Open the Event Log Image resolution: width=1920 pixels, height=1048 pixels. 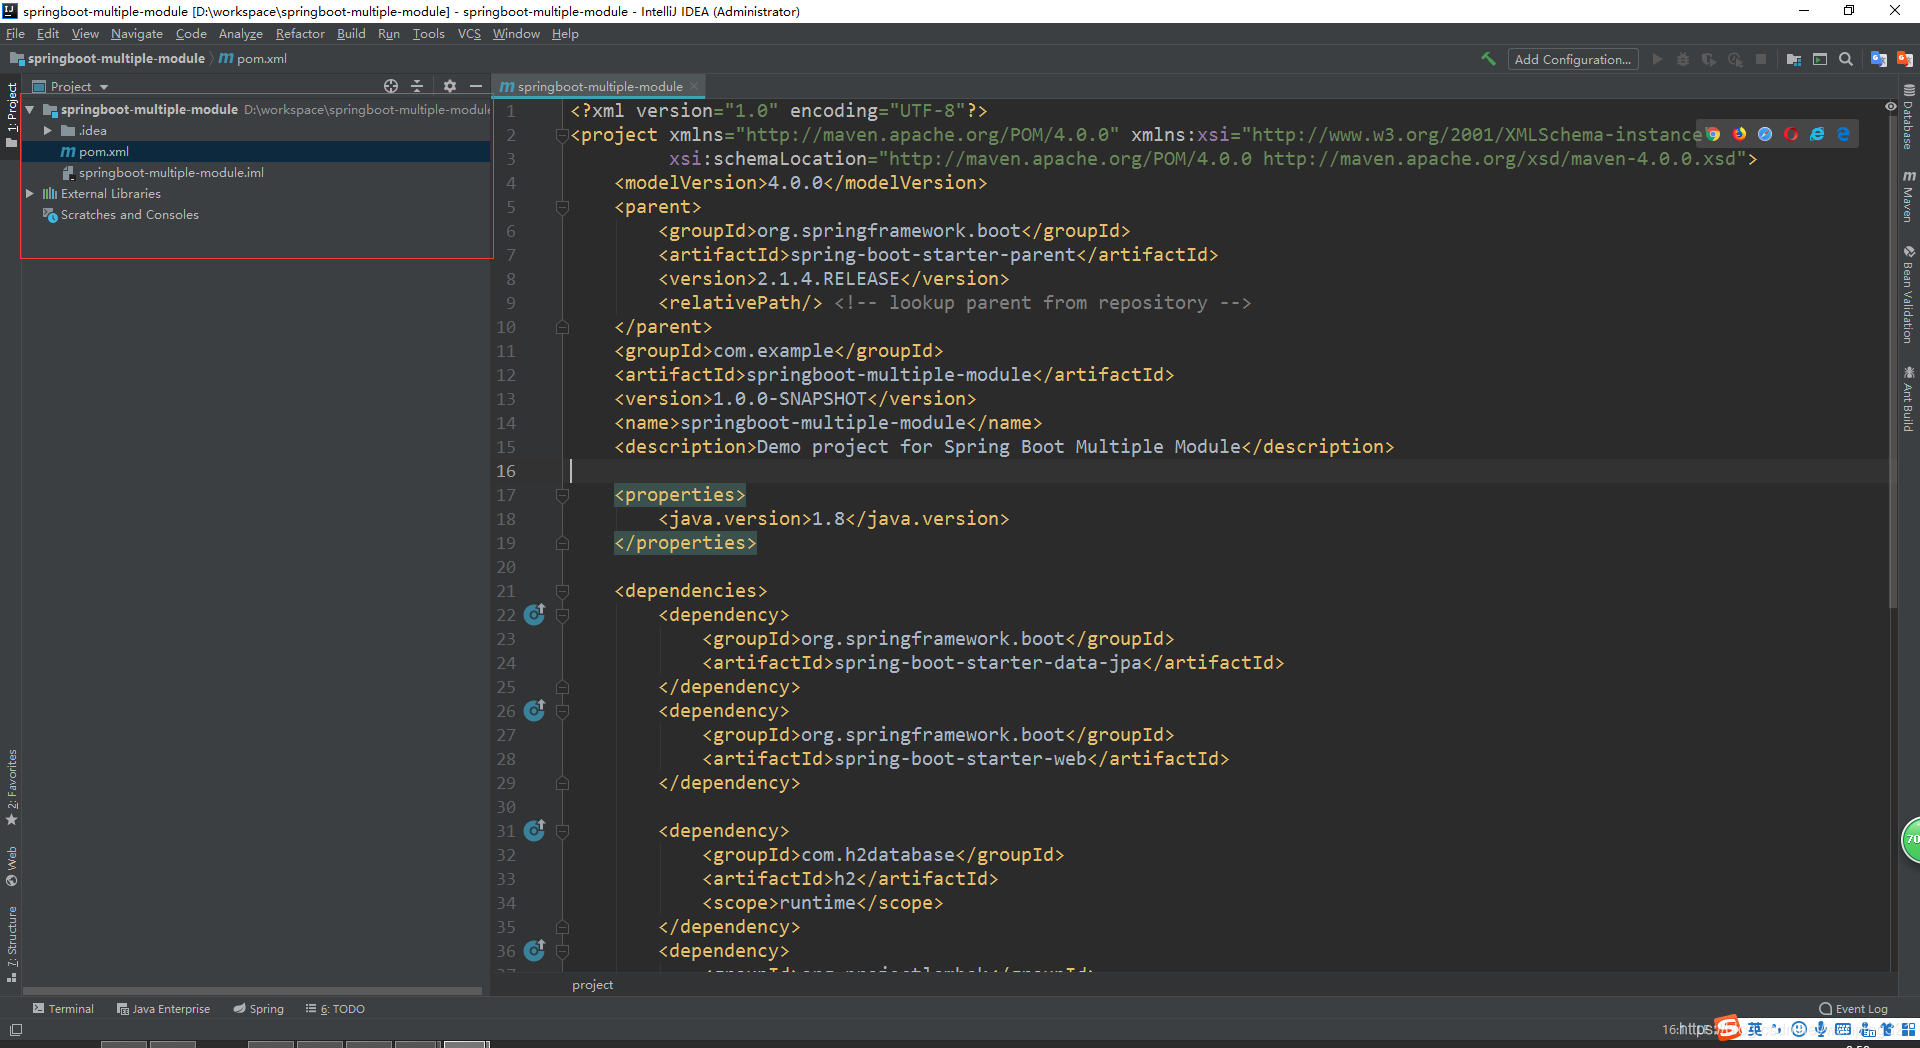pyautogui.click(x=1853, y=1008)
